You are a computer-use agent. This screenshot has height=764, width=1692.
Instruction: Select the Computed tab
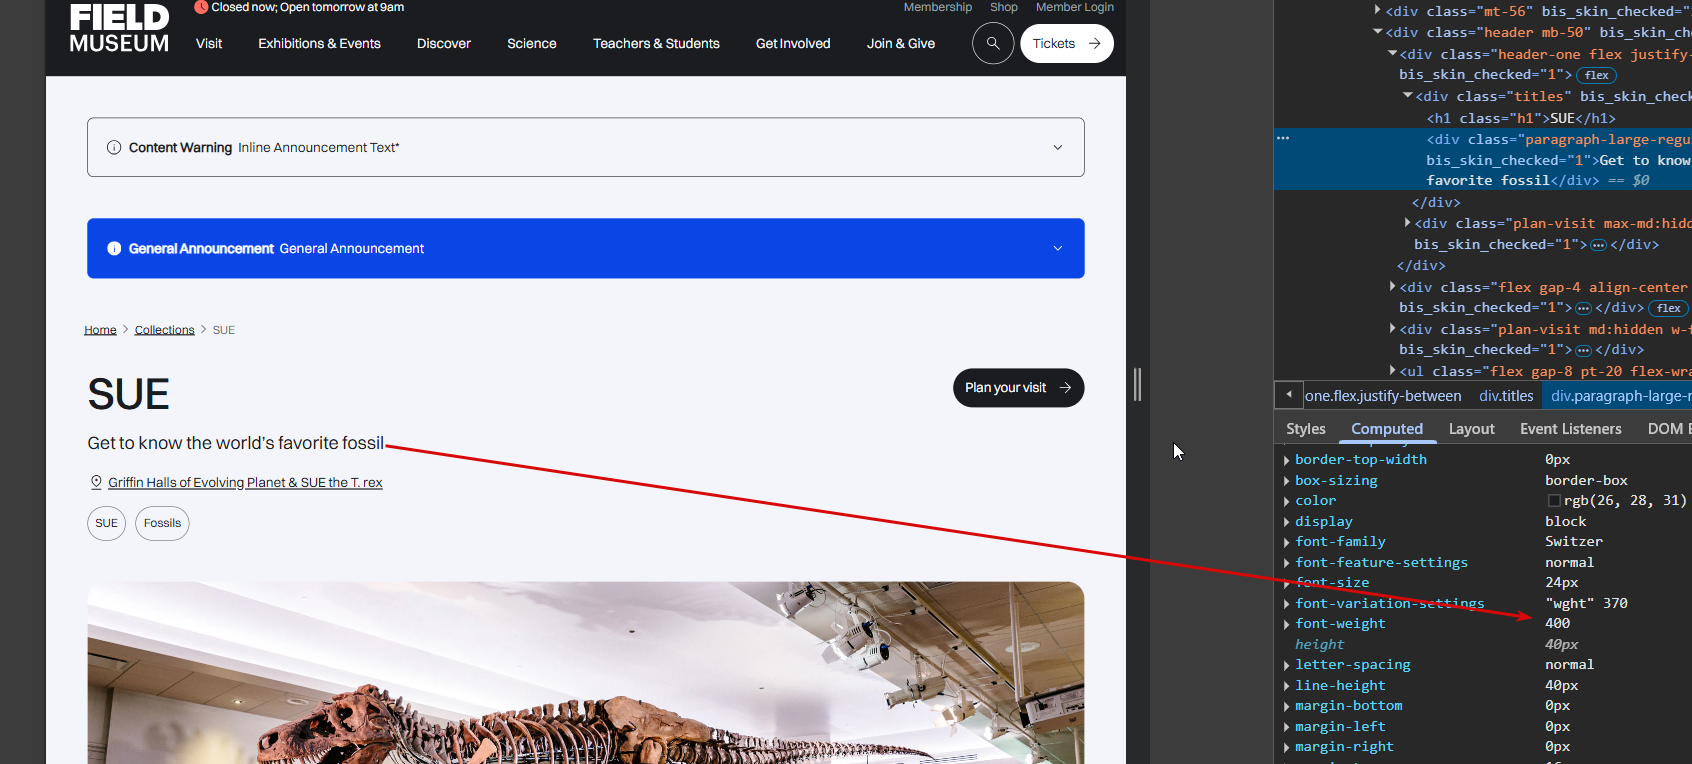click(x=1387, y=429)
